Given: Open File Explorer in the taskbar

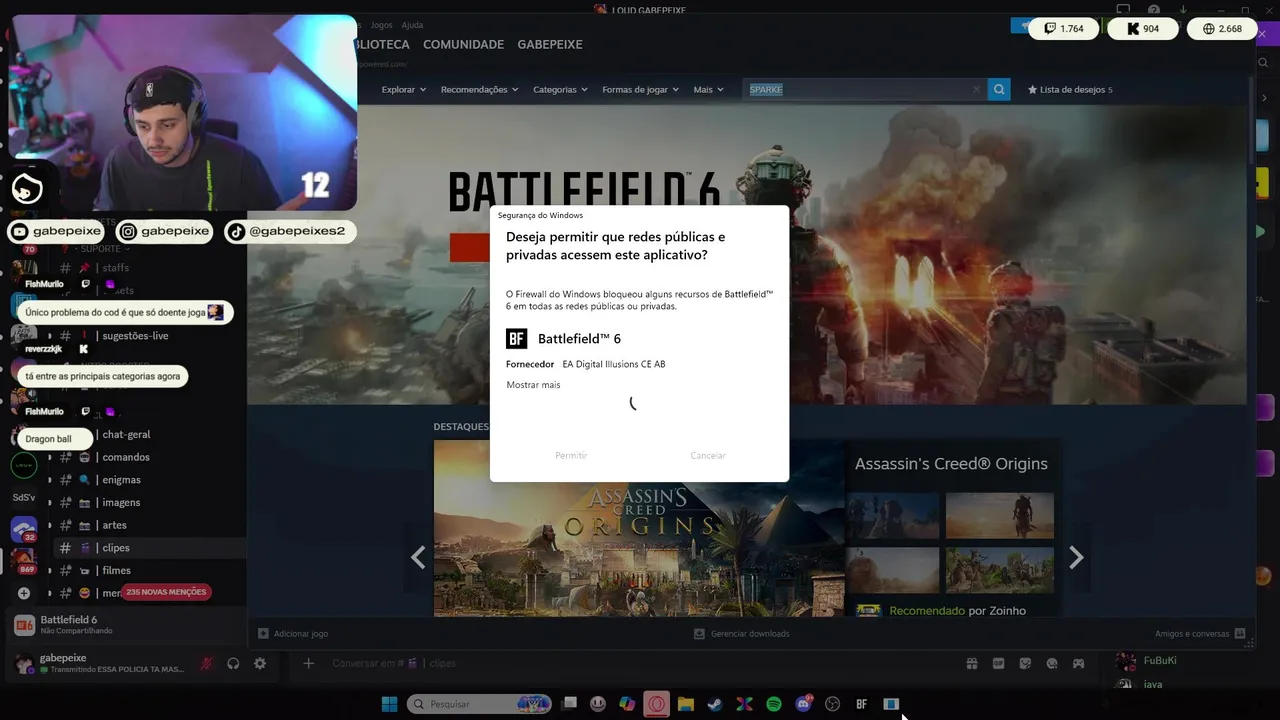Looking at the screenshot, I should pos(686,704).
